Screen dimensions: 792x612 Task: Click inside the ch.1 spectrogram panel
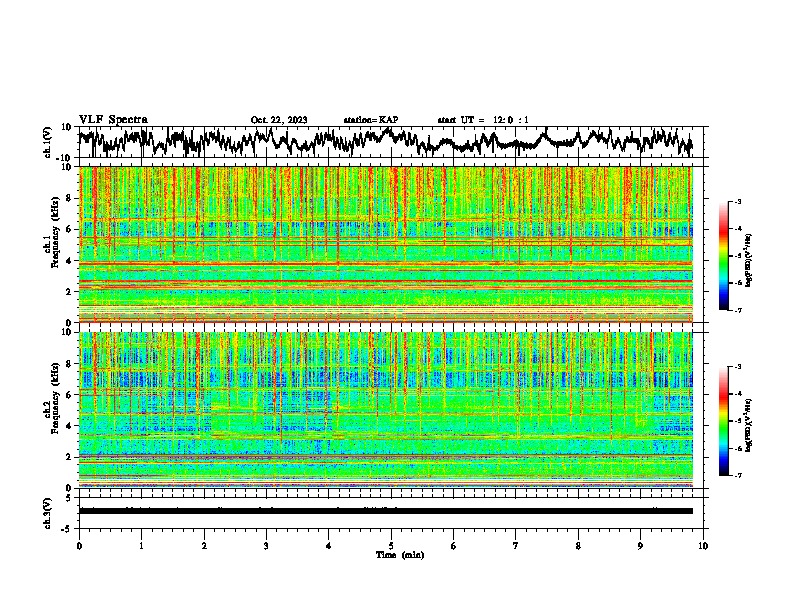point(385,244)
